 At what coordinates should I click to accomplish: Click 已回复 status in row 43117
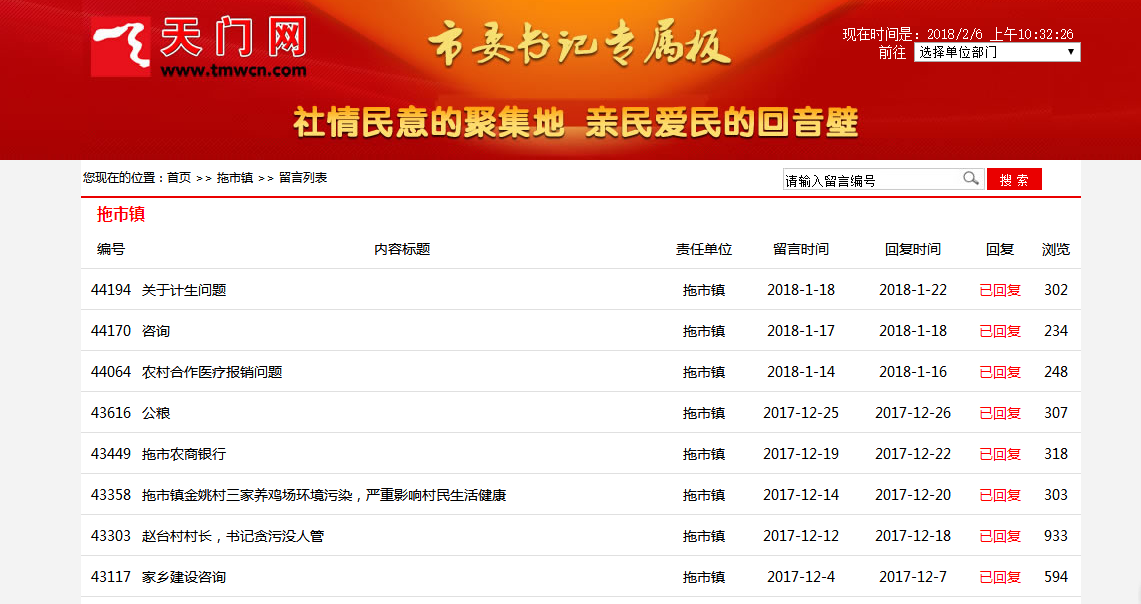1000,577
